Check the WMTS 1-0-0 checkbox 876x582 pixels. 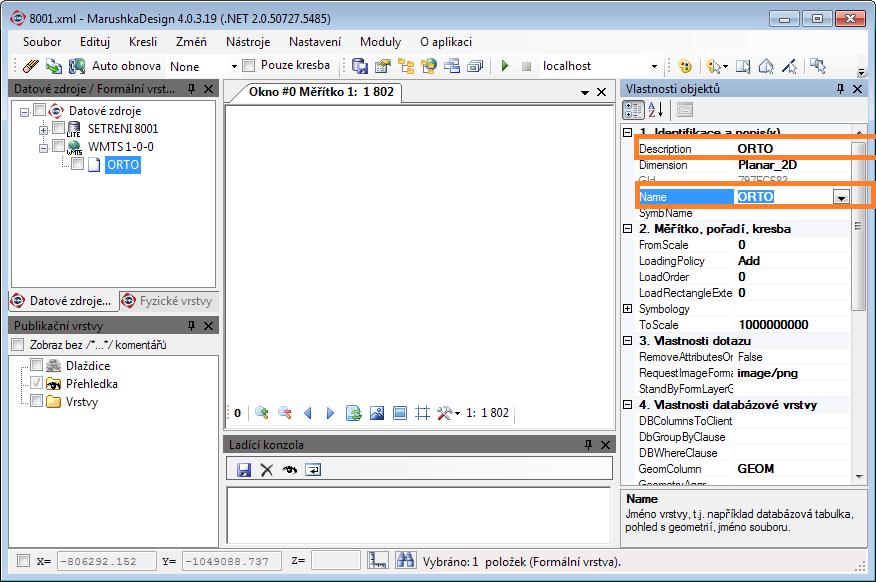58,146
